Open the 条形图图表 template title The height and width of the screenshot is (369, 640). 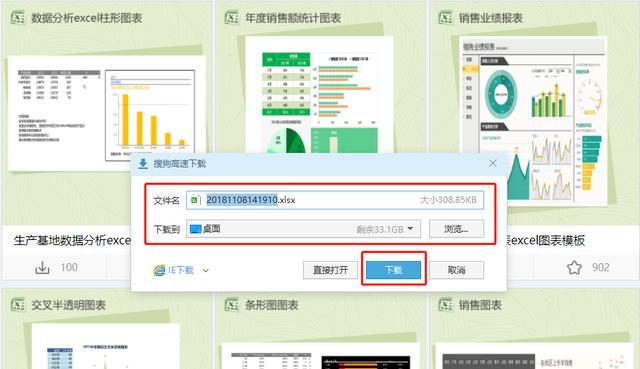pos(271,305)
